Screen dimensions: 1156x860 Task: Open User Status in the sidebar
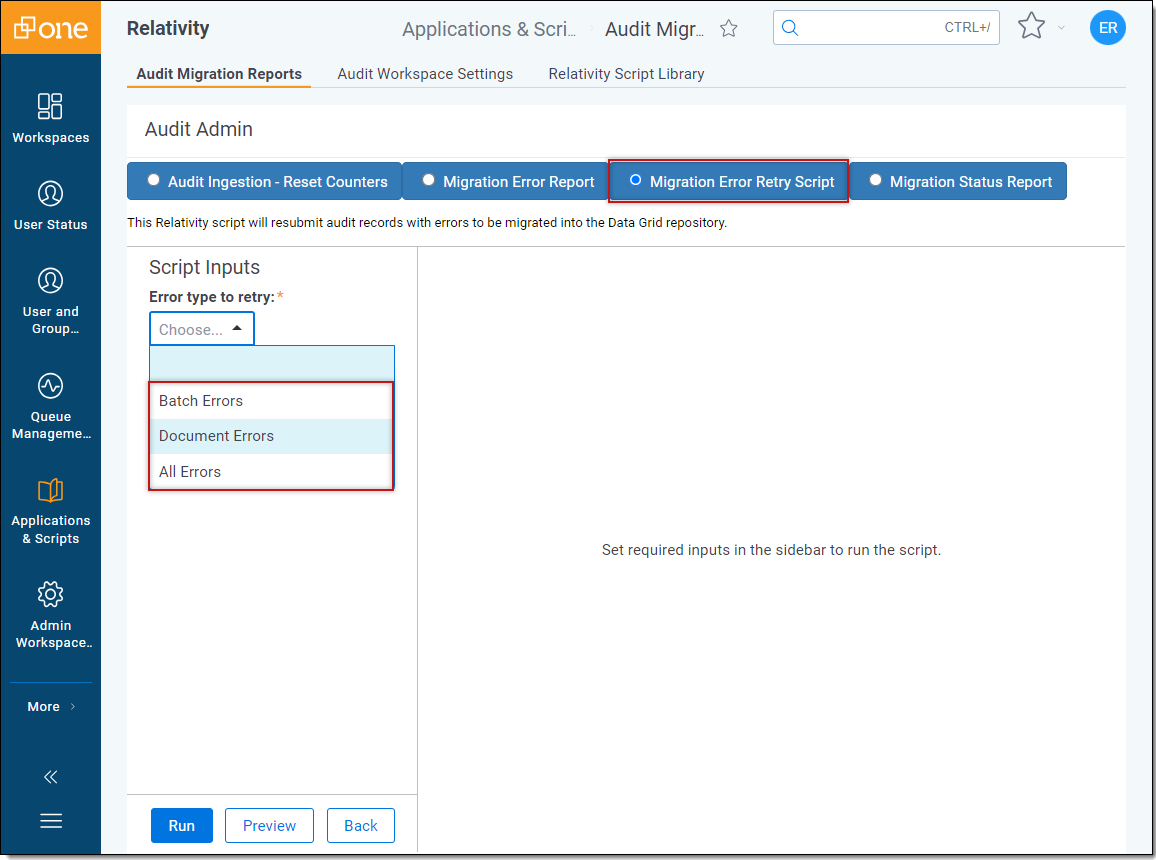pos(50,194)
